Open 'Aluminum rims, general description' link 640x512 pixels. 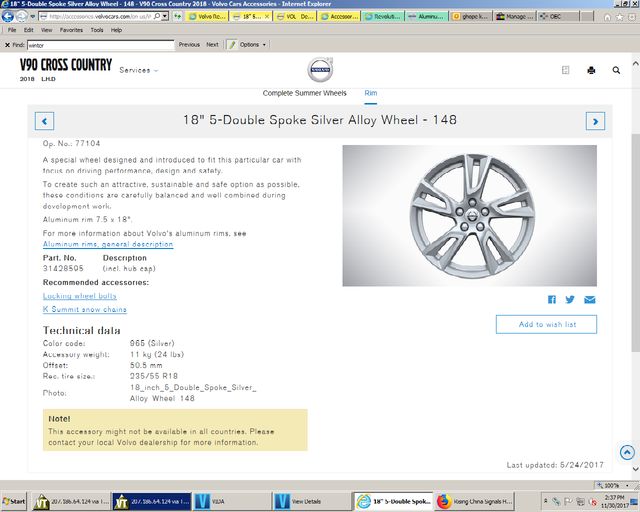pyautogui.click(x=108, y=244)
